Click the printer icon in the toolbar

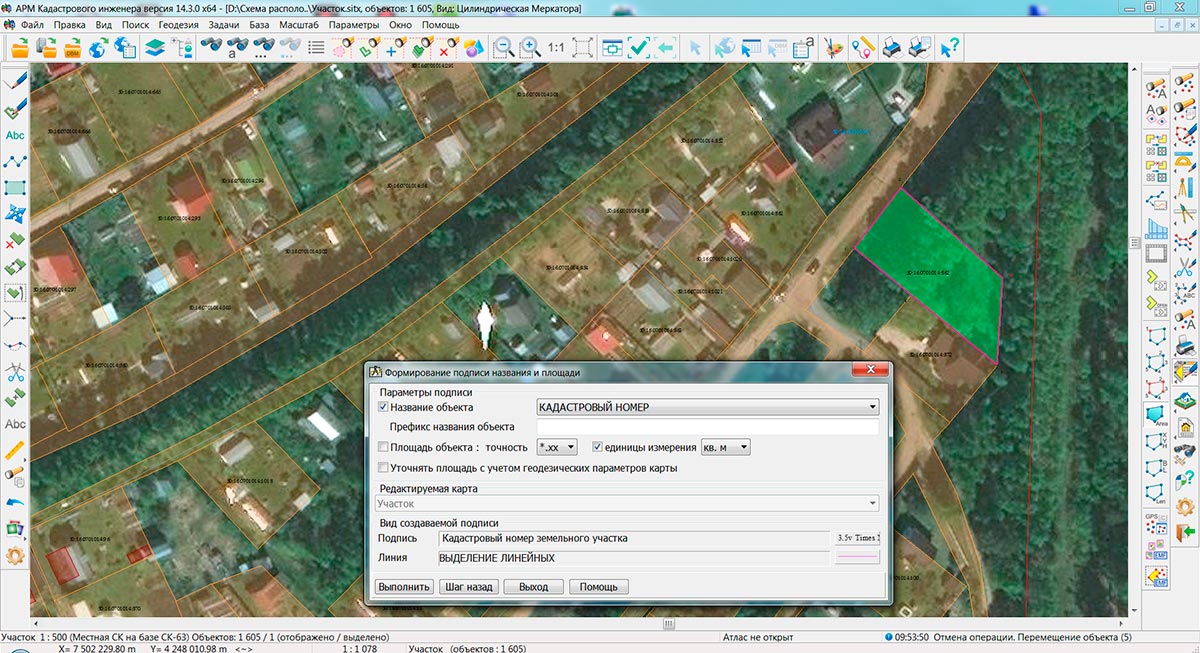pyautogui.click(x=893, y=47)
